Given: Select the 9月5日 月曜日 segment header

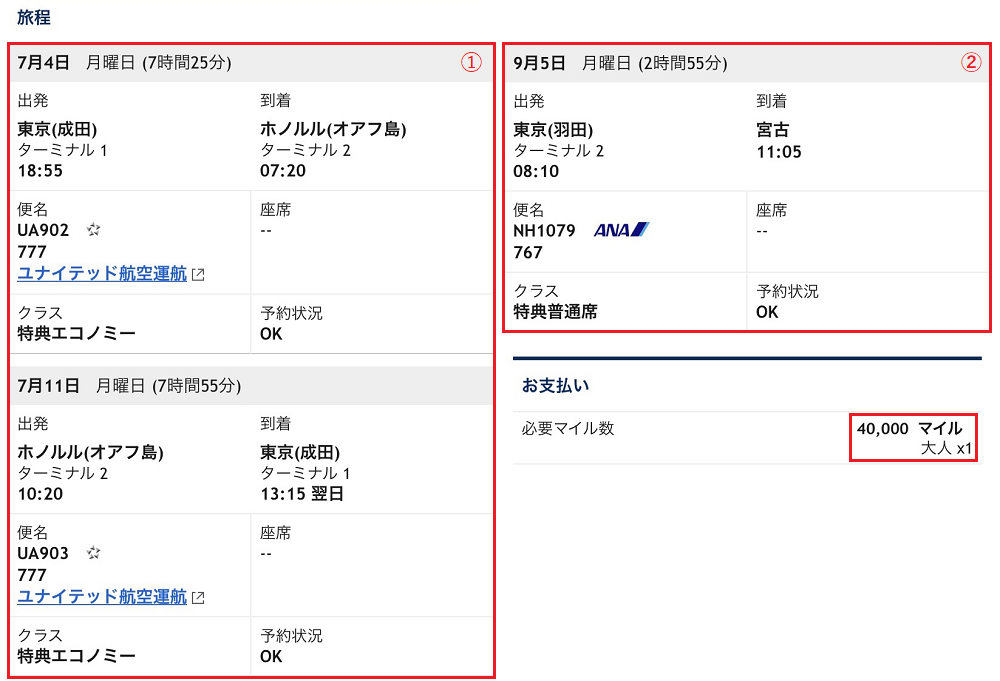Looking at the screenshot, I should tap(620, 63).
